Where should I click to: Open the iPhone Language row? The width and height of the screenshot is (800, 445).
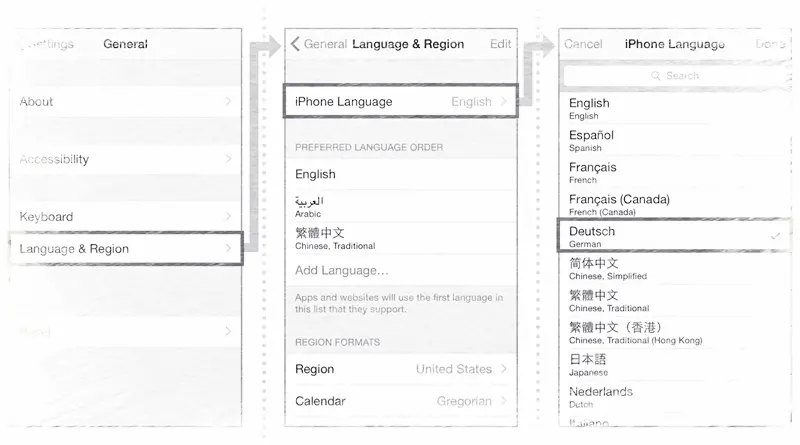coord(401,102)
